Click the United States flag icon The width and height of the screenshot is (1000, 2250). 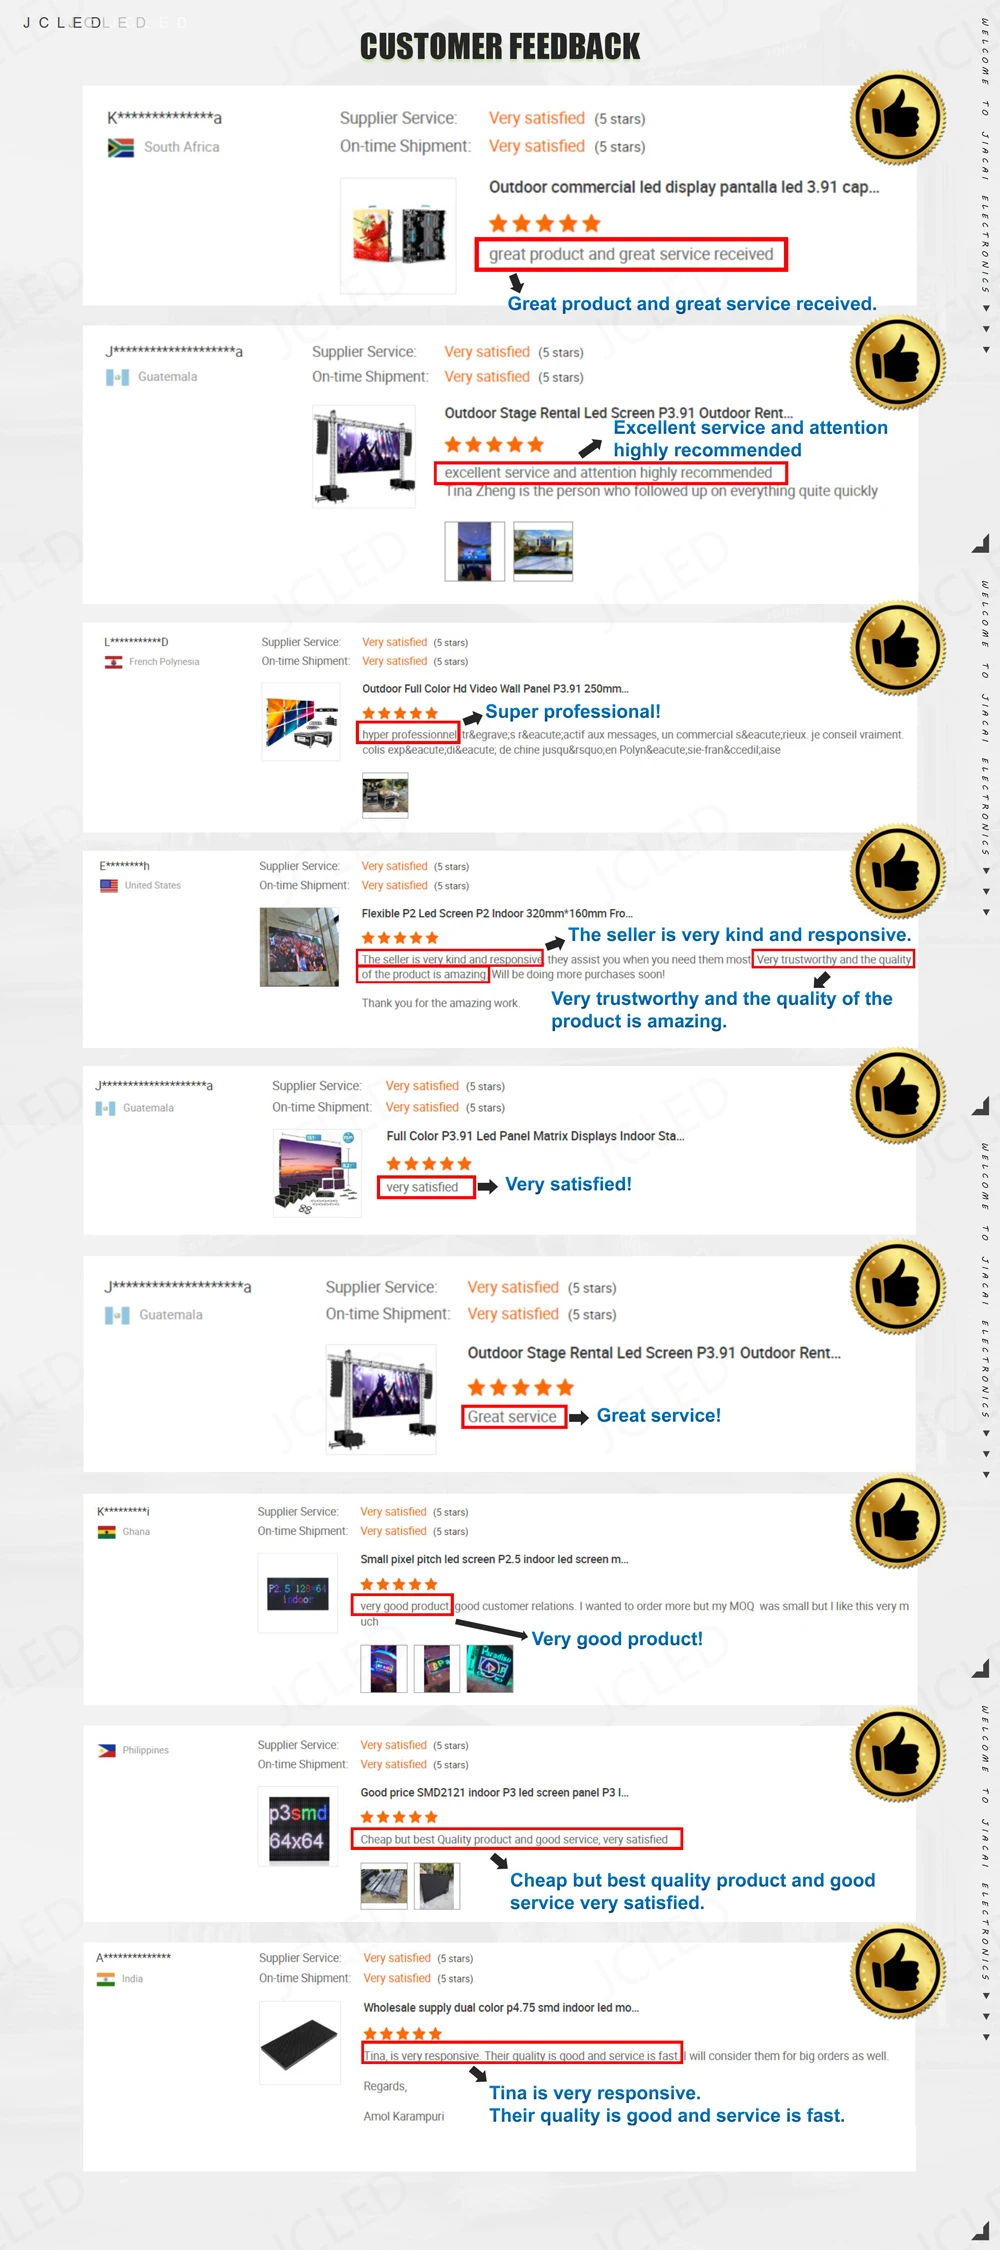tap(109, 885)
